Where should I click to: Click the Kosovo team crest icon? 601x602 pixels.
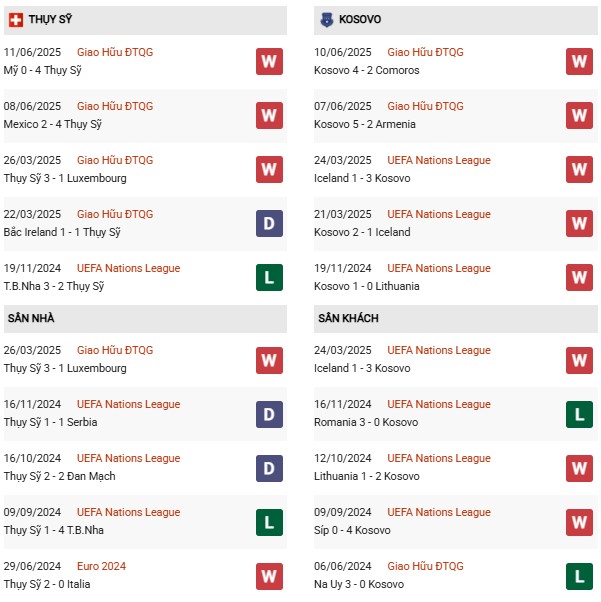pyautogui.click(x=326, y=20)
